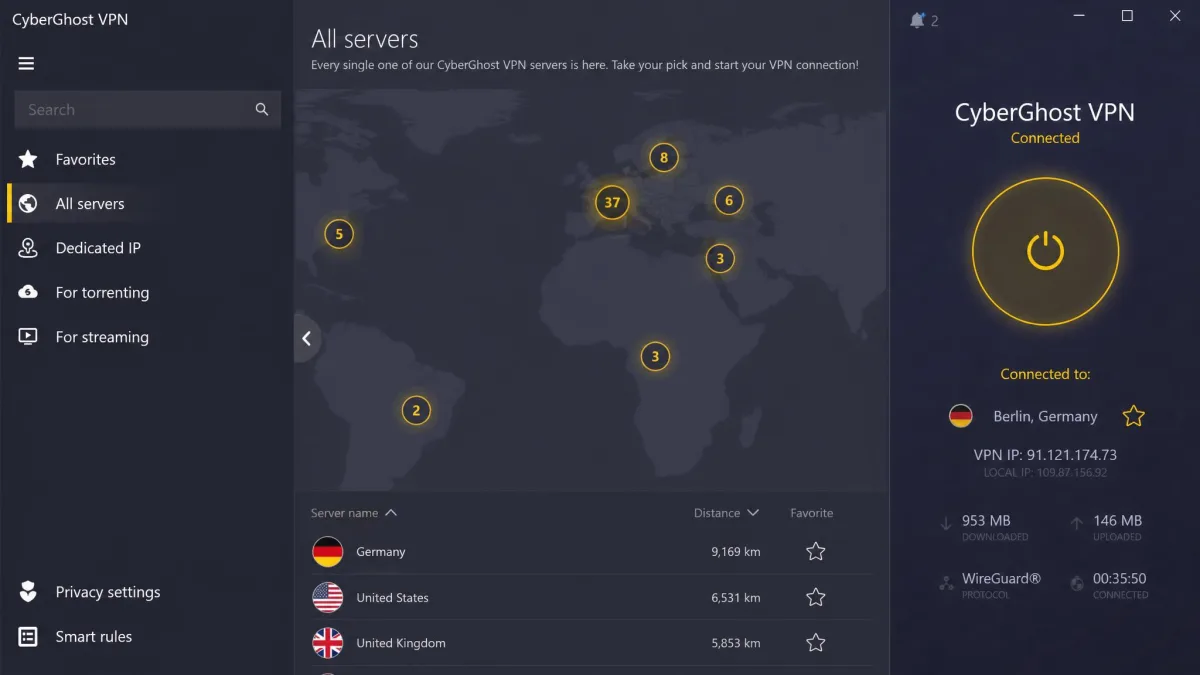
Task: Select the map cluster marked 3 in Africa
Action: click(655, 356)
